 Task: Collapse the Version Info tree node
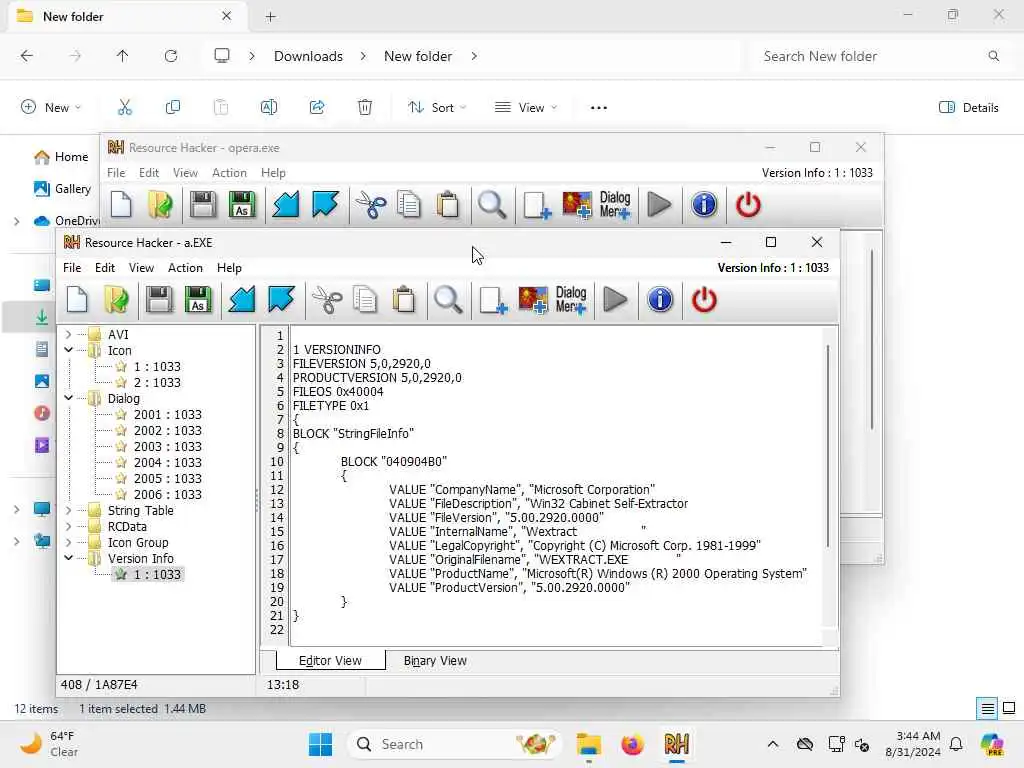[x=68, y=558]
